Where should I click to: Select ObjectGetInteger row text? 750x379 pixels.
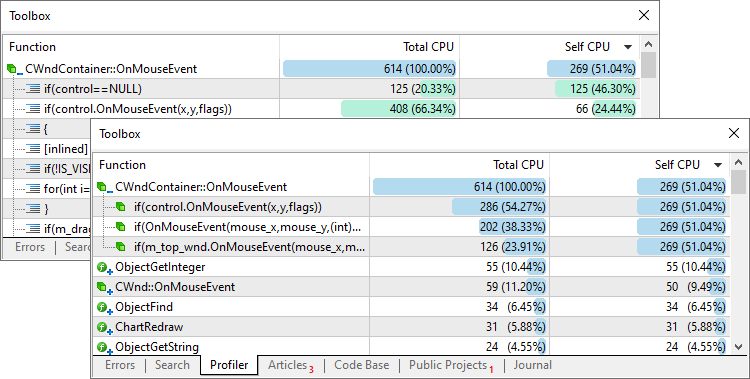point(160,267)
